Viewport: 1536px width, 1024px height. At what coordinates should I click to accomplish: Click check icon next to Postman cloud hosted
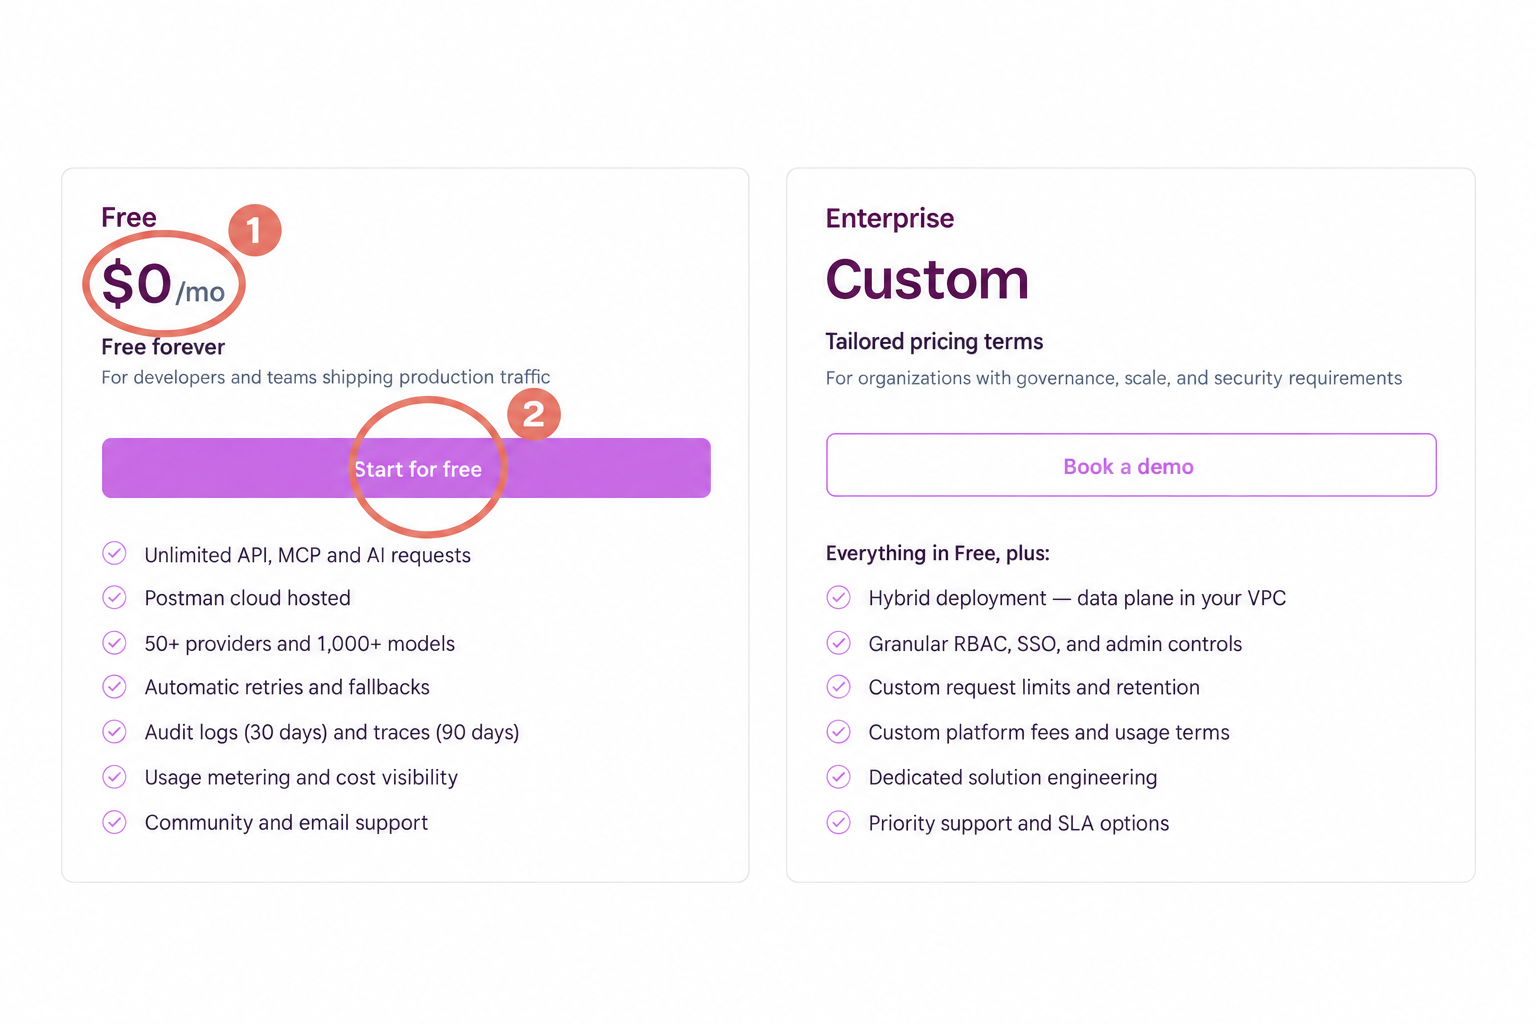coord(115,597)
